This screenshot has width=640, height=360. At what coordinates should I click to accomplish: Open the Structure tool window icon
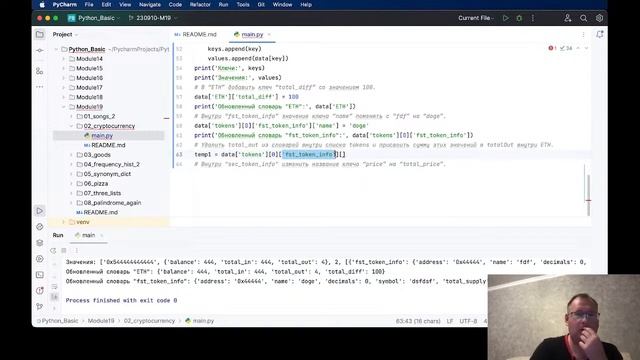pos(40,71)
